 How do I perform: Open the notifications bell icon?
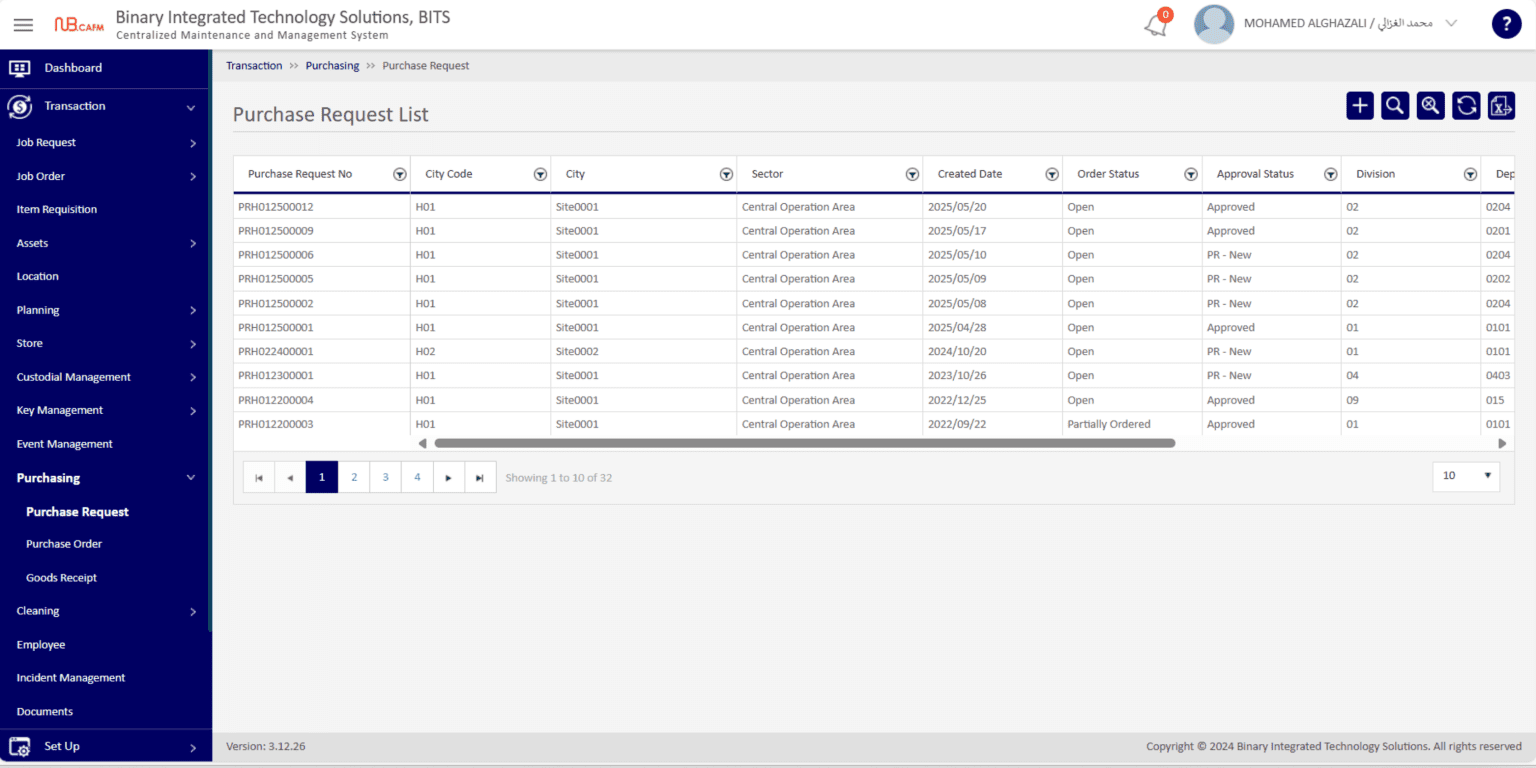pyautogui.click(x=1156, y=25)
